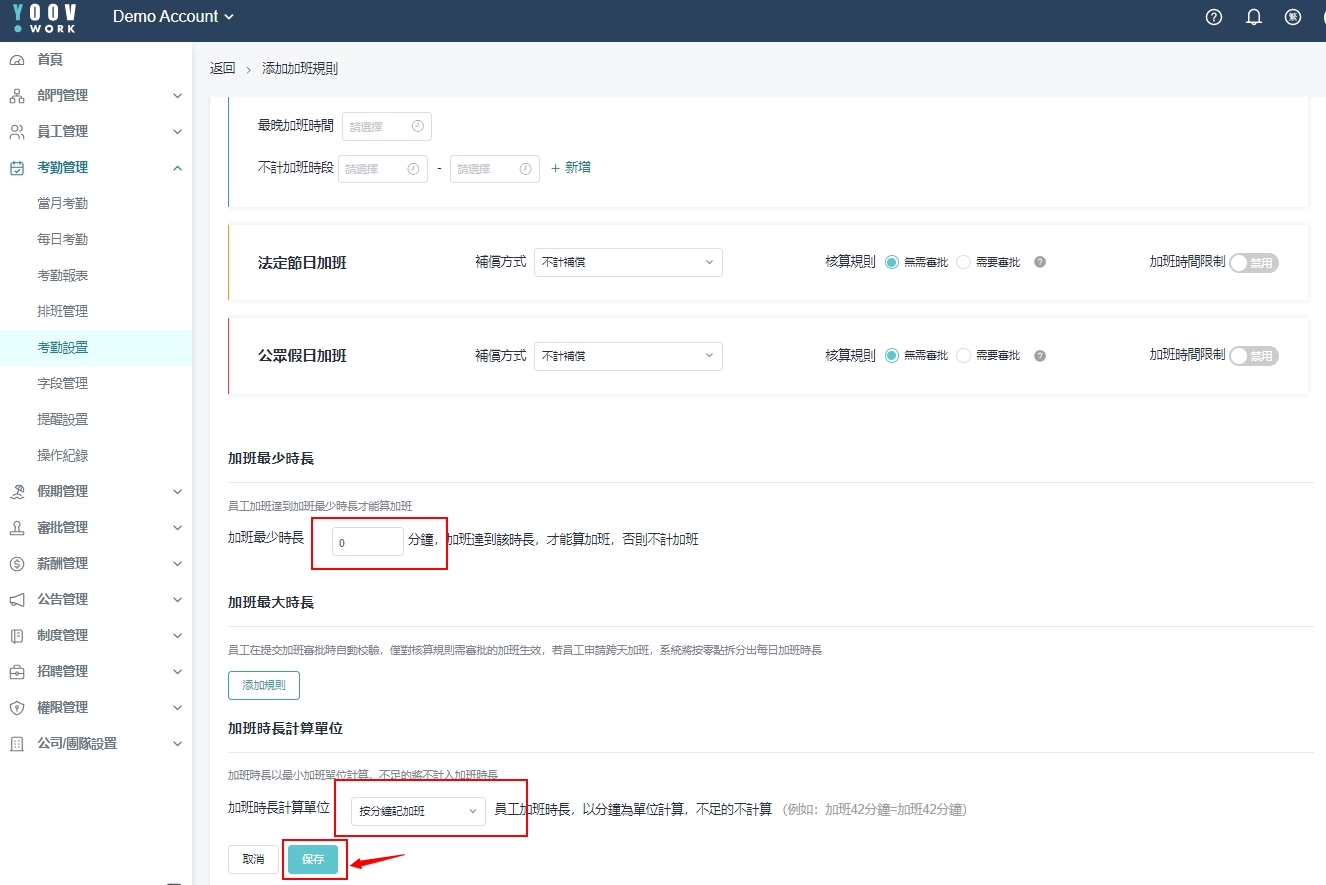Click the YOOV Work logo
1326x885 pixels.
click(45, 17)
